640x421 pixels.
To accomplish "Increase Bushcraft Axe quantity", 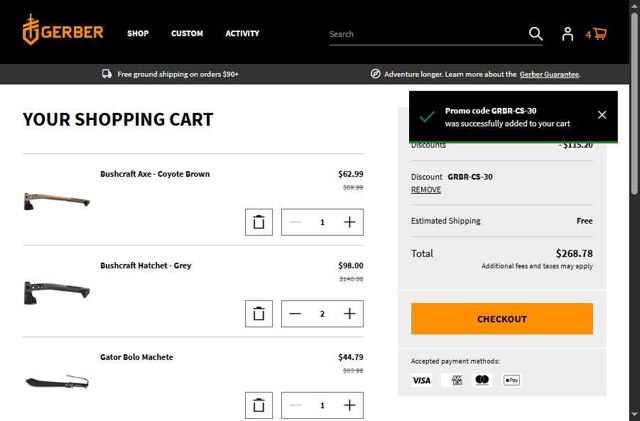I will [x=349, y=222].
